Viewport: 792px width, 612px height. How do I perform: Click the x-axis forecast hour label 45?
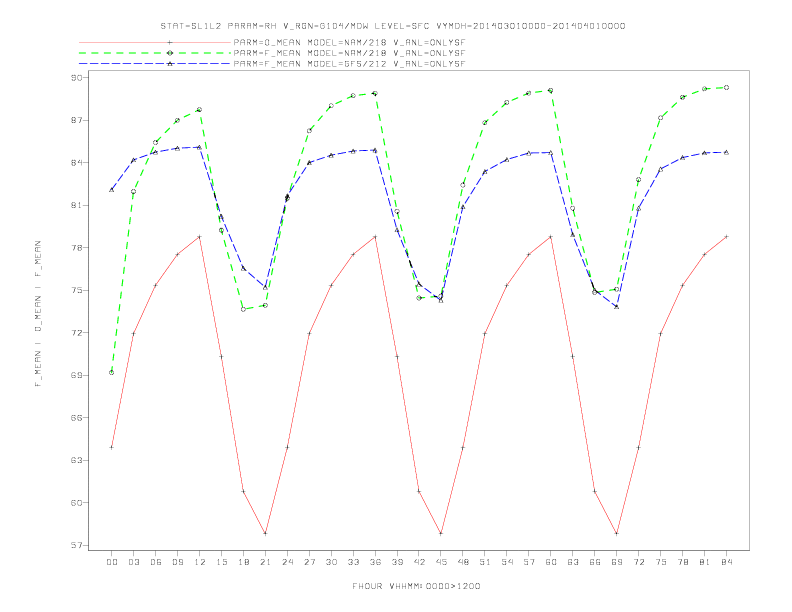(441, 562)
